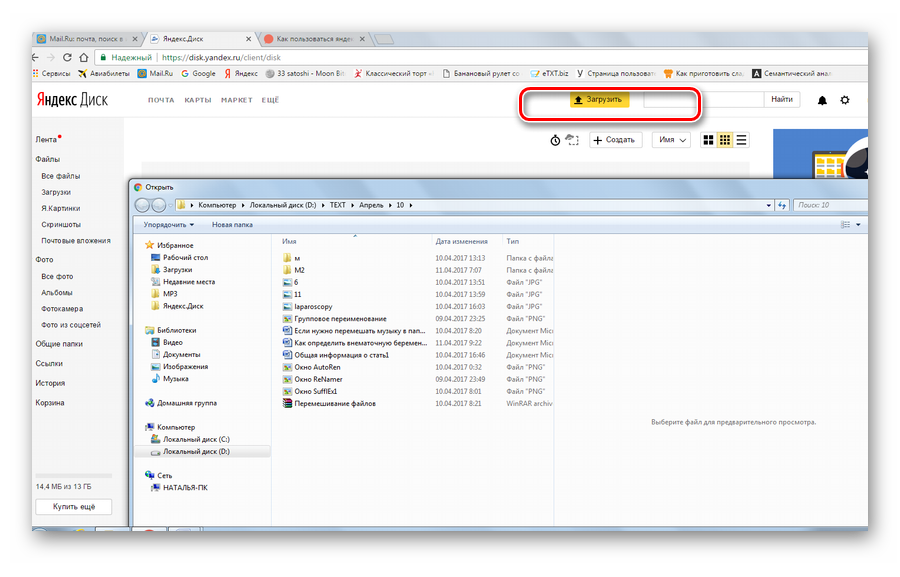Open Загрузки in the Yandex Disk sidebar
900x577 pixels.
coord(56,192)
